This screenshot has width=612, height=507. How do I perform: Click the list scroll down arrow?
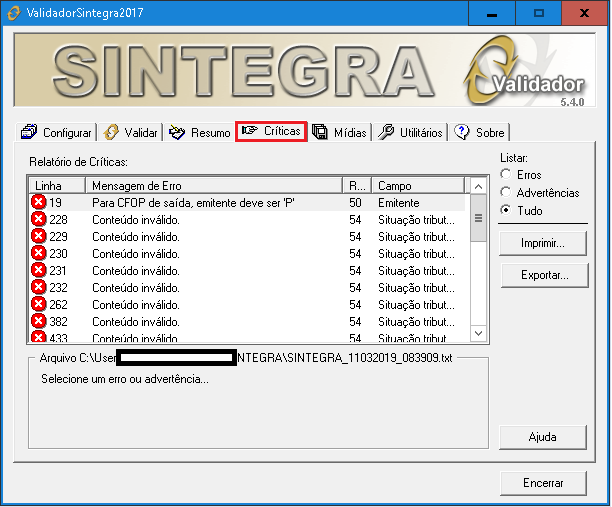479,334
